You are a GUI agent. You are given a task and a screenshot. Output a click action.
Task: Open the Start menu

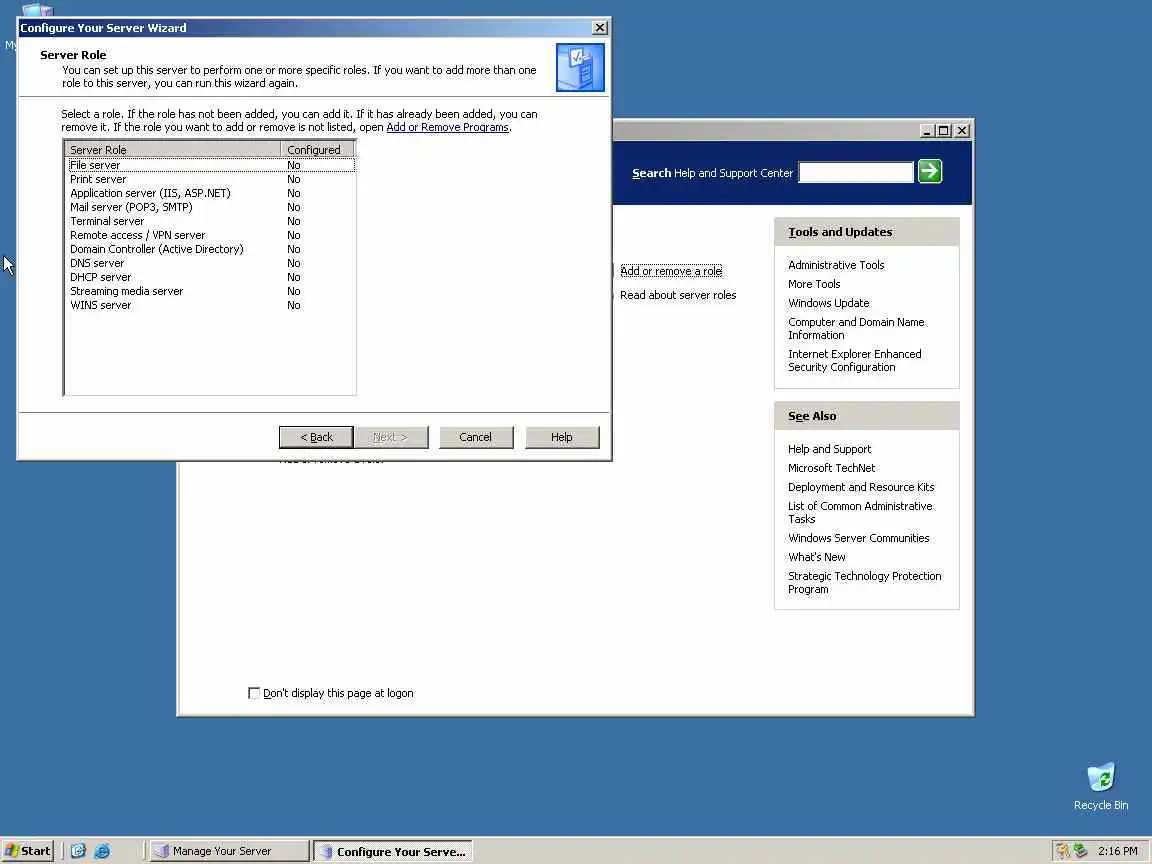pos(28,851)
